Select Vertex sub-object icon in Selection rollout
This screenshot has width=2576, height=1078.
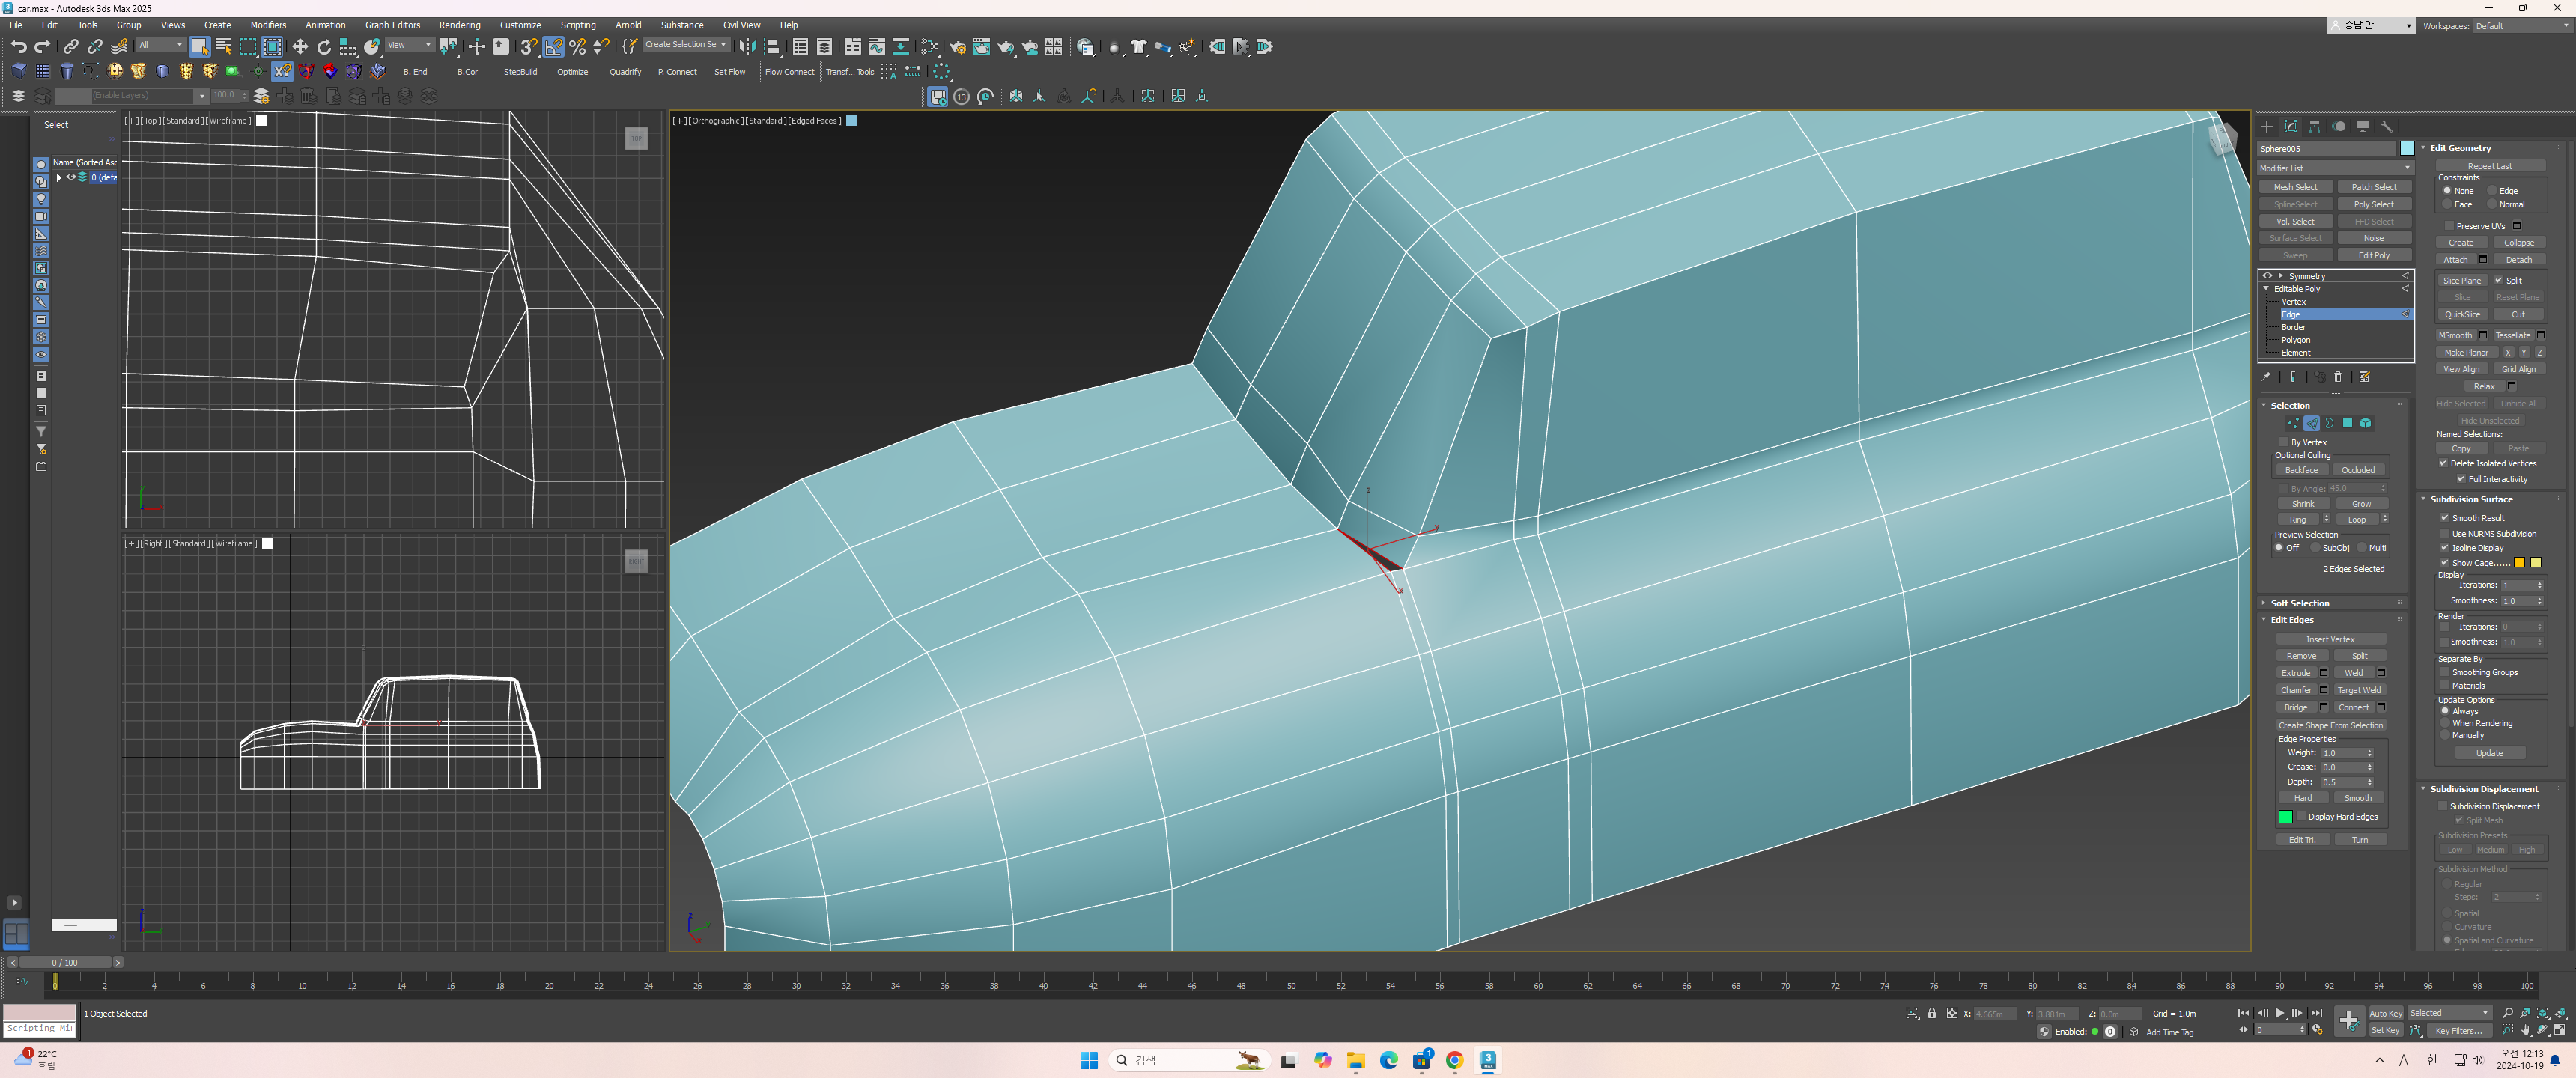(x=2293, y=423)
